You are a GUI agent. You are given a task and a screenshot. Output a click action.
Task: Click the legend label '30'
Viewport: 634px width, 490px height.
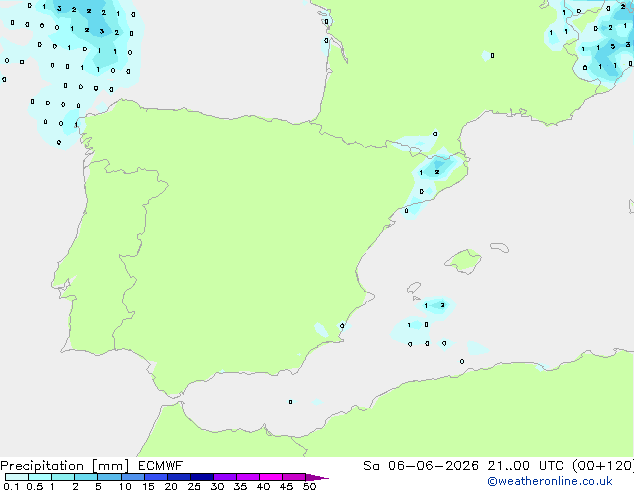[217, 486]
